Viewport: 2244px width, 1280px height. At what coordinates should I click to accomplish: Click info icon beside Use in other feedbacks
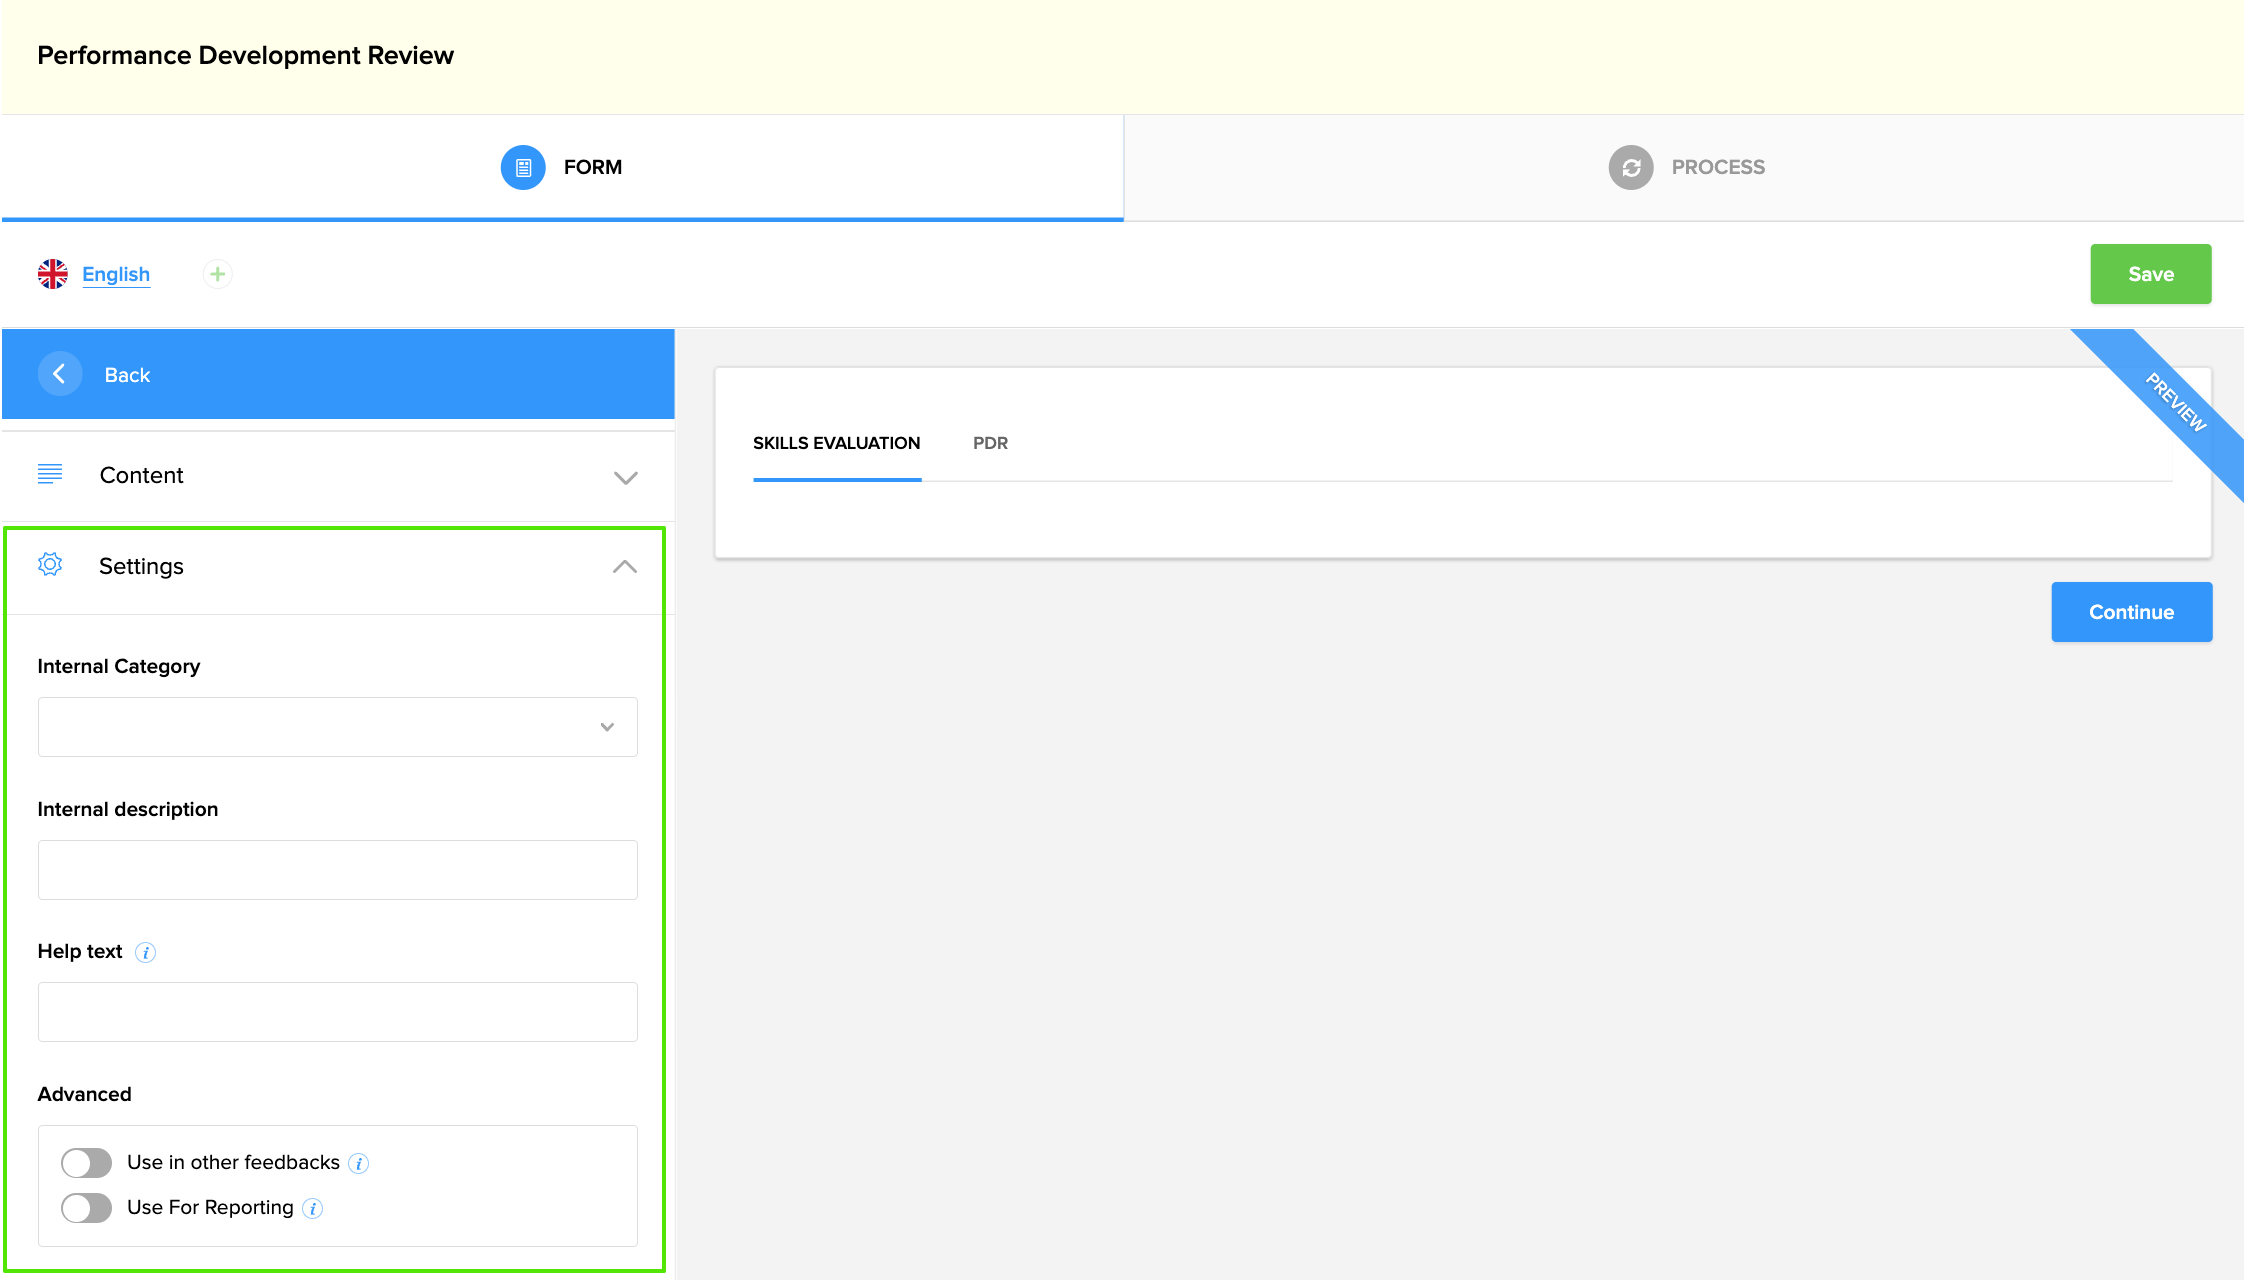pos(359,1163)
